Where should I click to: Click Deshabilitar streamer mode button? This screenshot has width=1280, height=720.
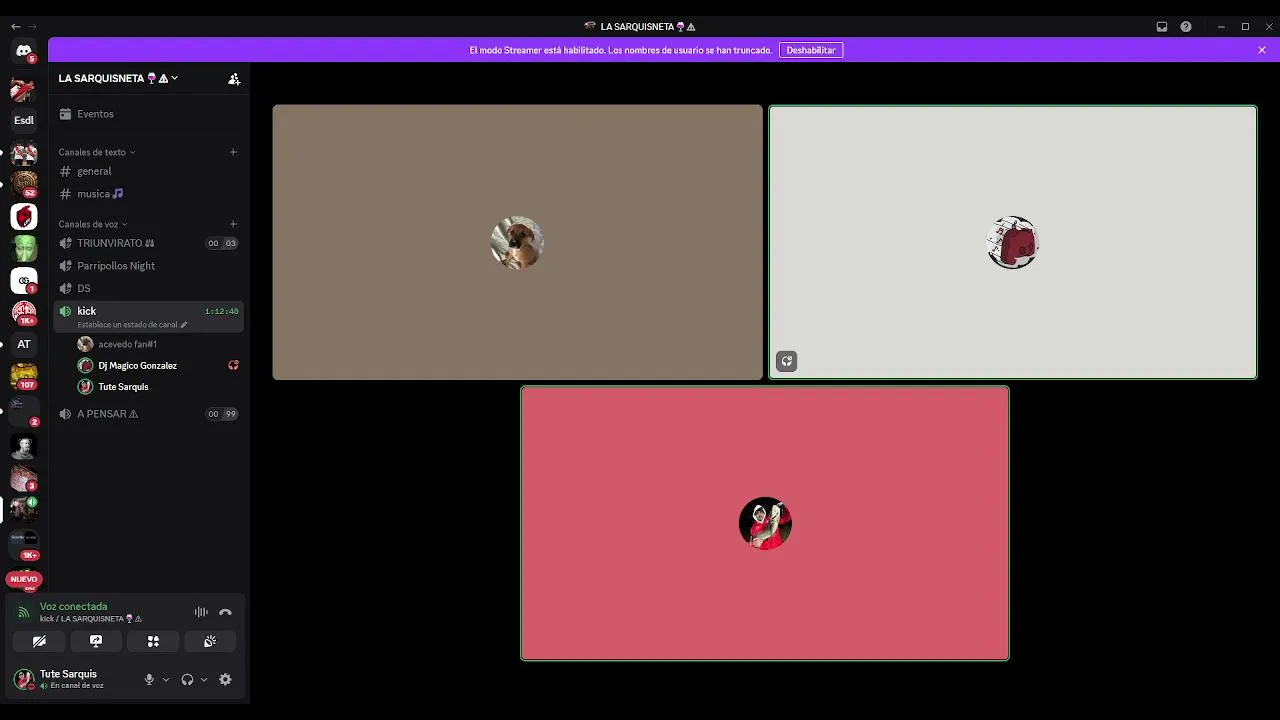(x=811, y=50)
